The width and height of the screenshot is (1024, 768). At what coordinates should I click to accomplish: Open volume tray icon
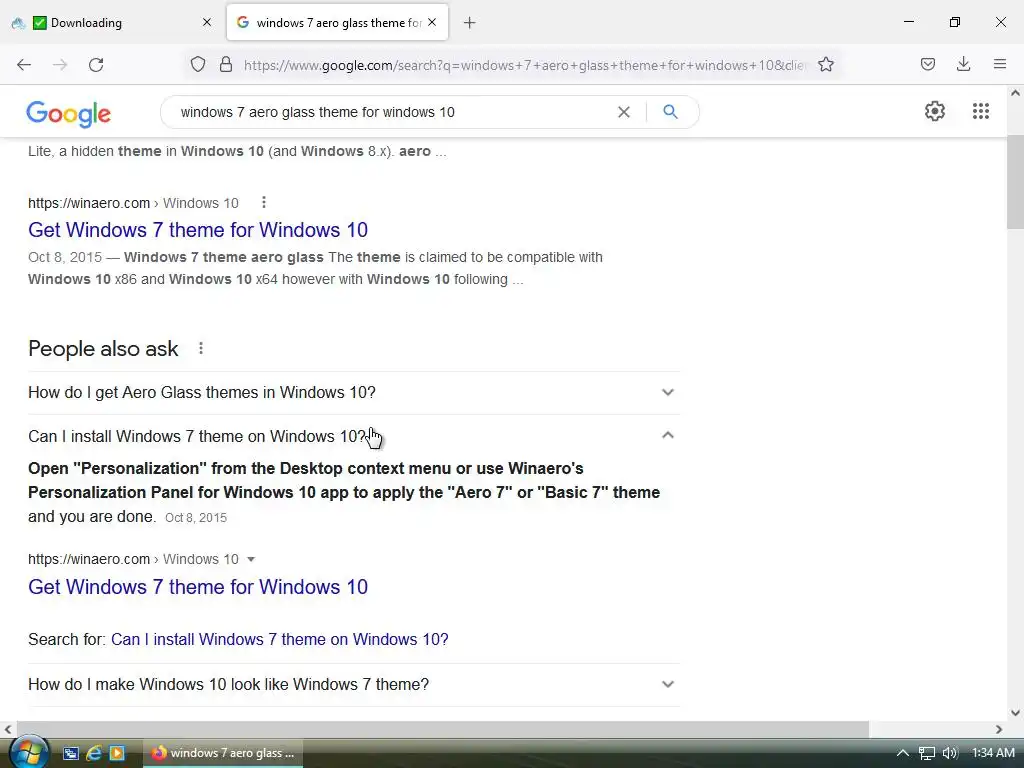pos(950,753)
